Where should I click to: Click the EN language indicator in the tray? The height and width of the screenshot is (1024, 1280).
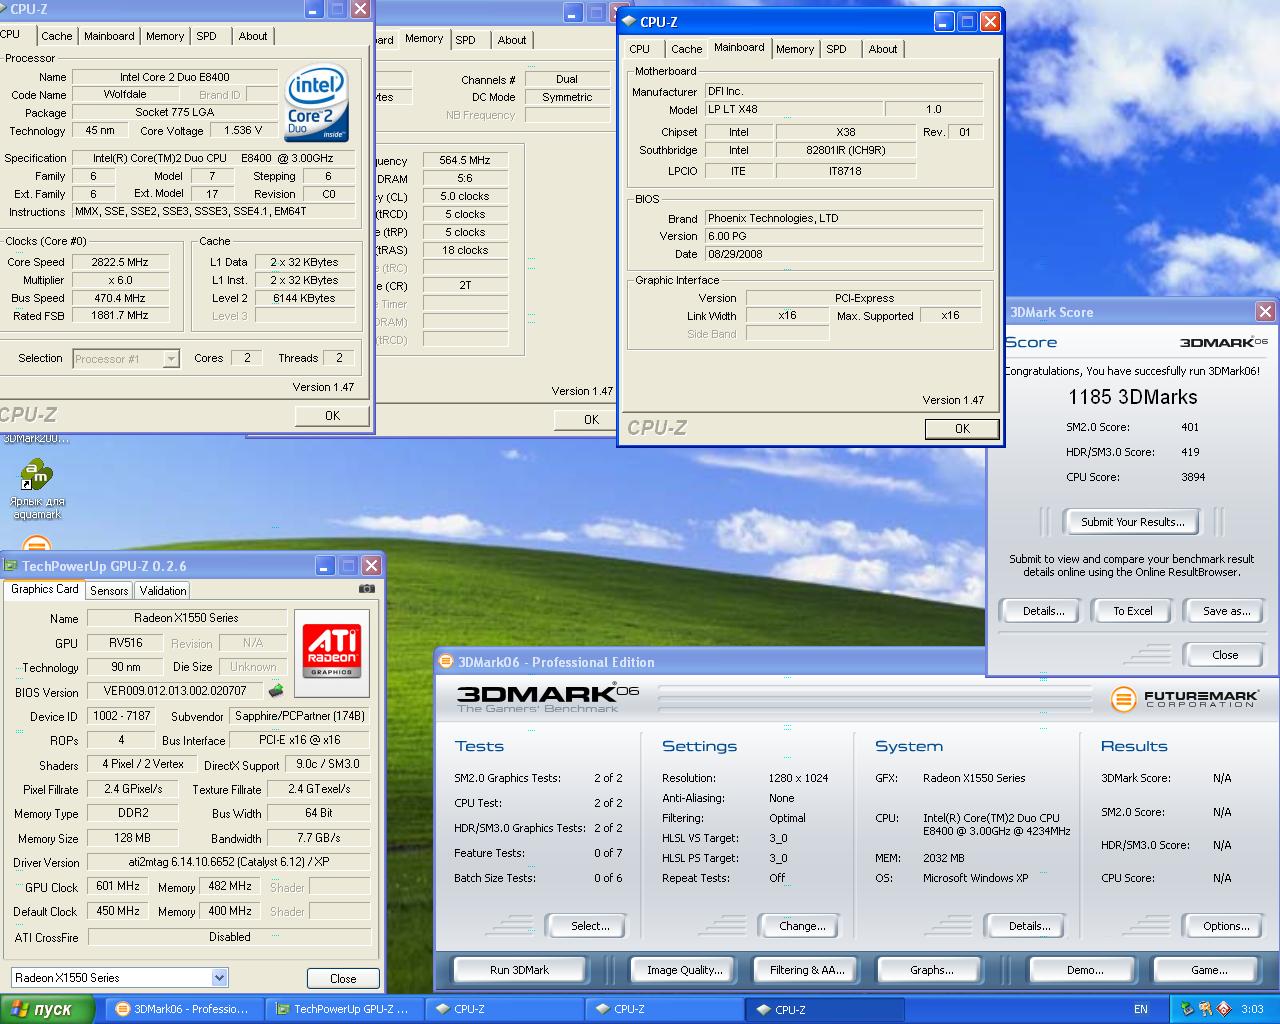1141,1009
